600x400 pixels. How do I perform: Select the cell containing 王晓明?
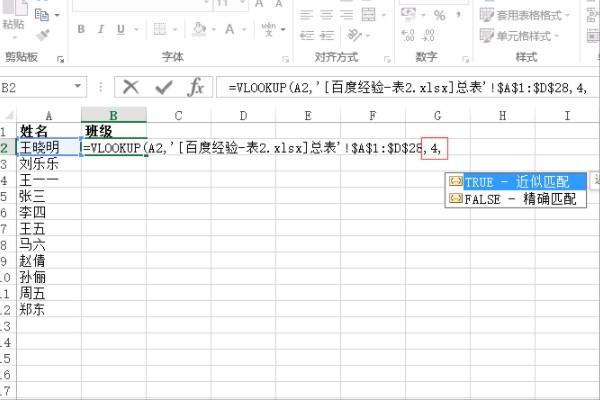pyautogui.click(x=49, y=147)
